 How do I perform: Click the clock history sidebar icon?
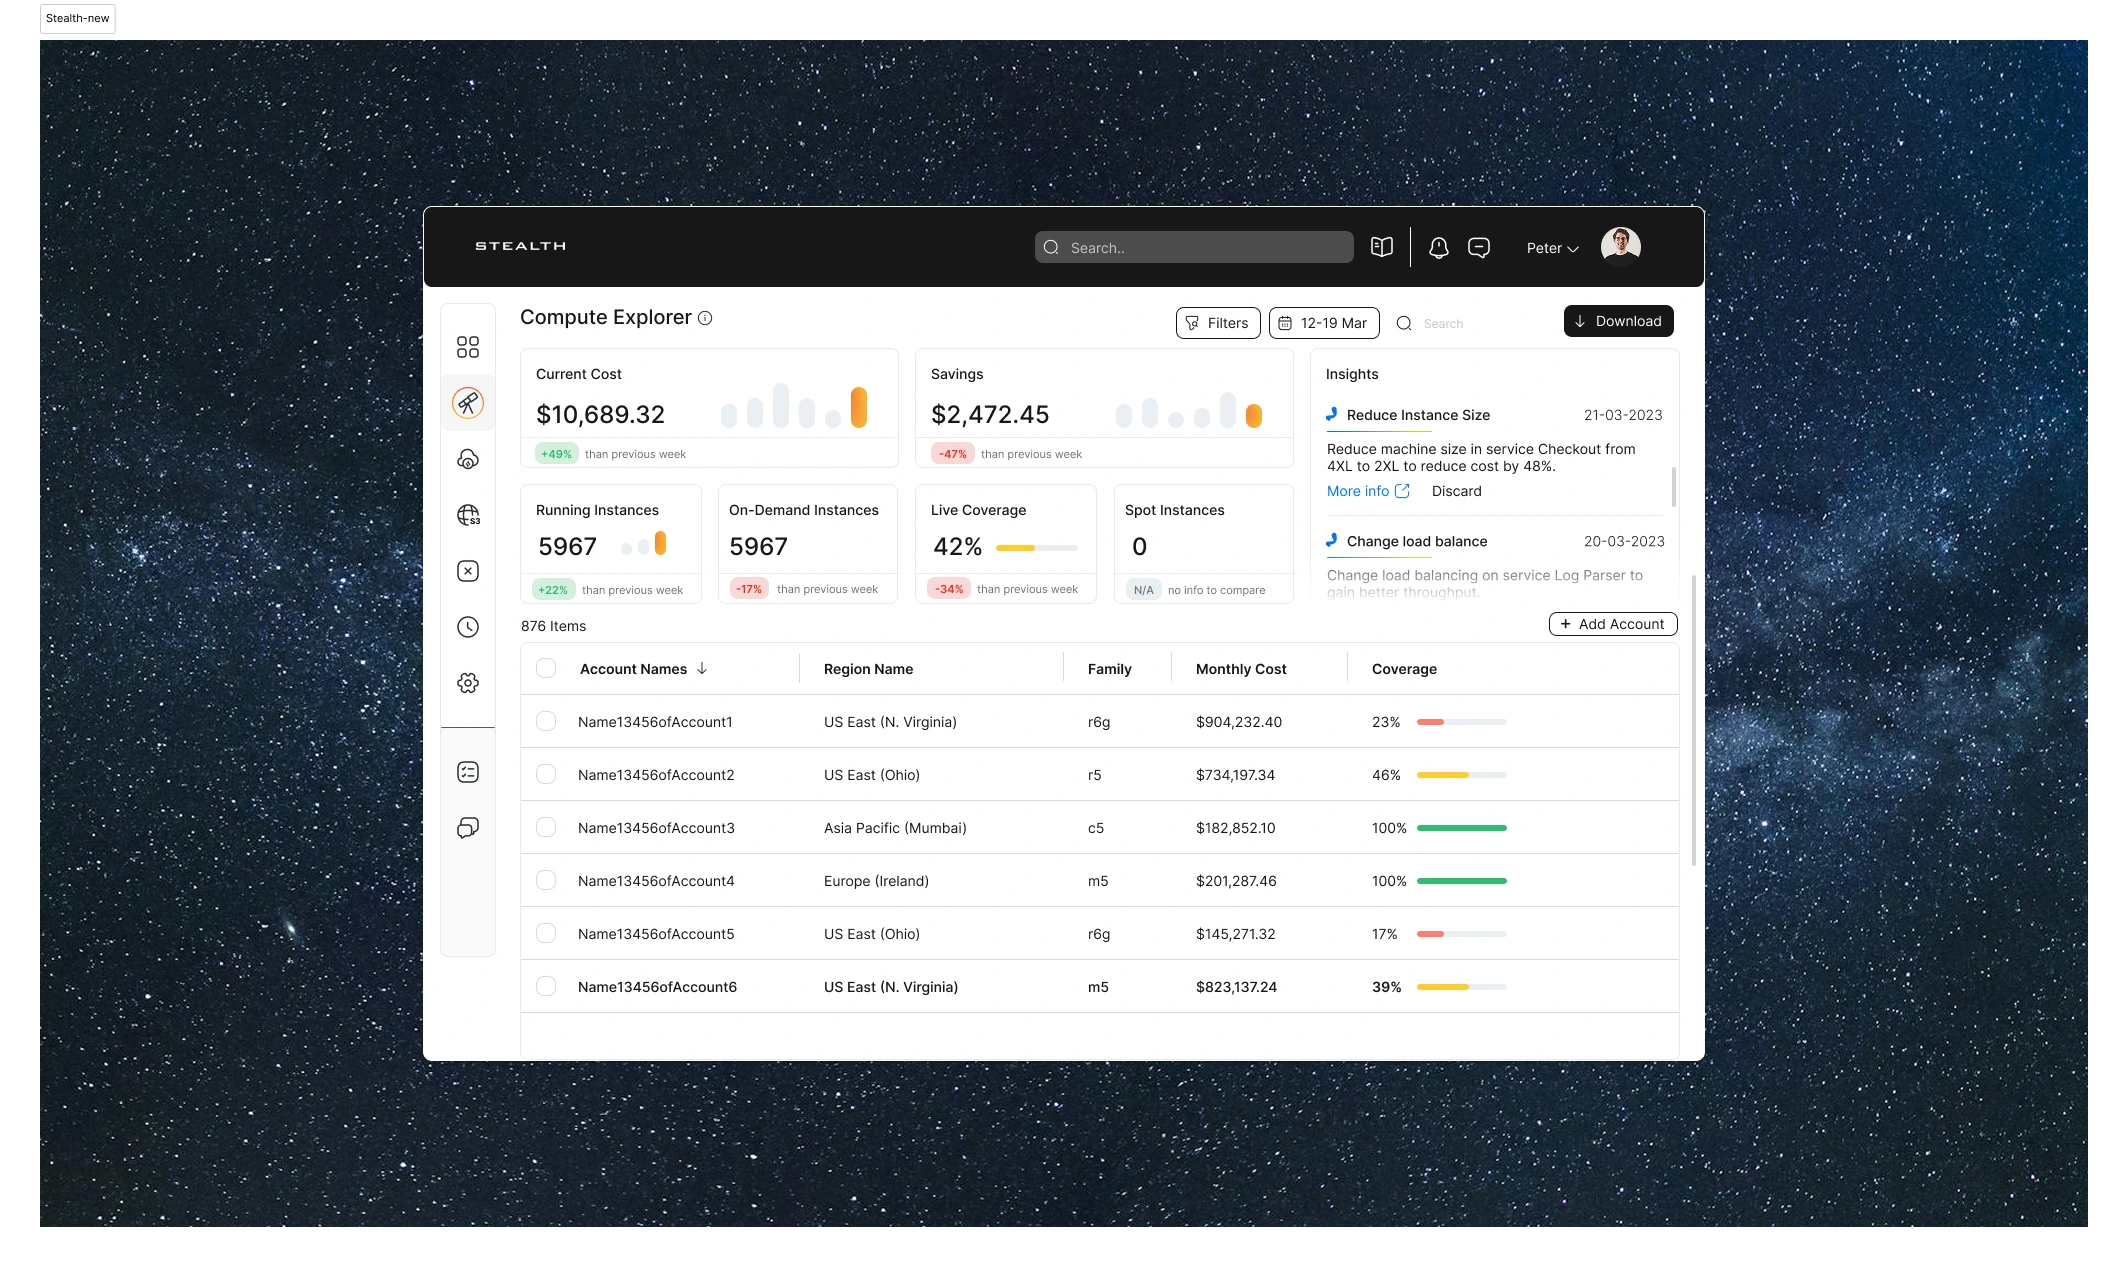[467, 627]
